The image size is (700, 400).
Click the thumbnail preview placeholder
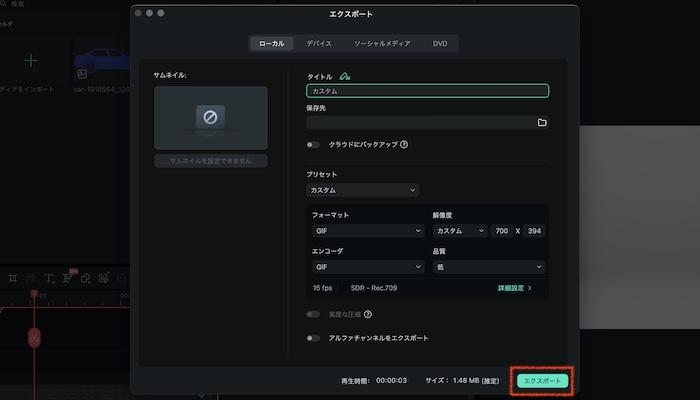click(x=211, y=118)
